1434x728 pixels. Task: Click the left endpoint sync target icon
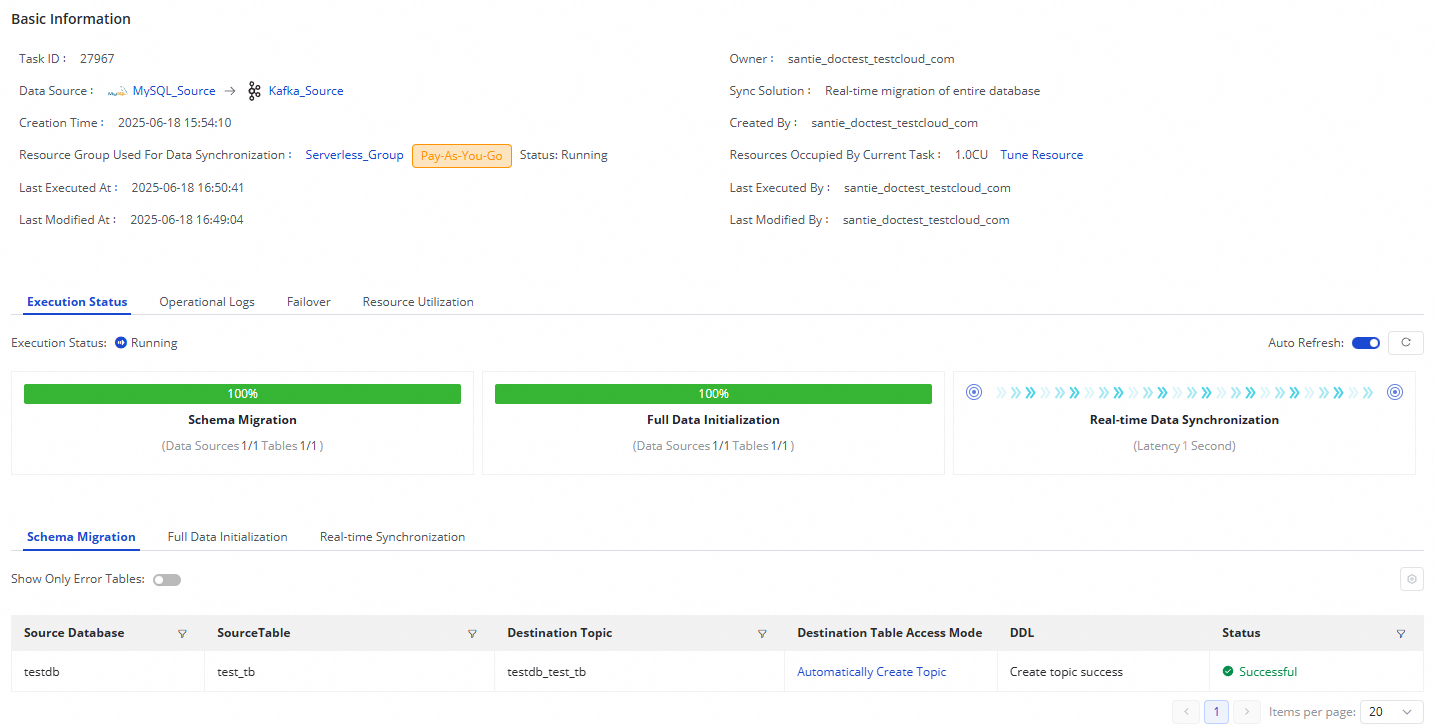[x=974, y=392]
